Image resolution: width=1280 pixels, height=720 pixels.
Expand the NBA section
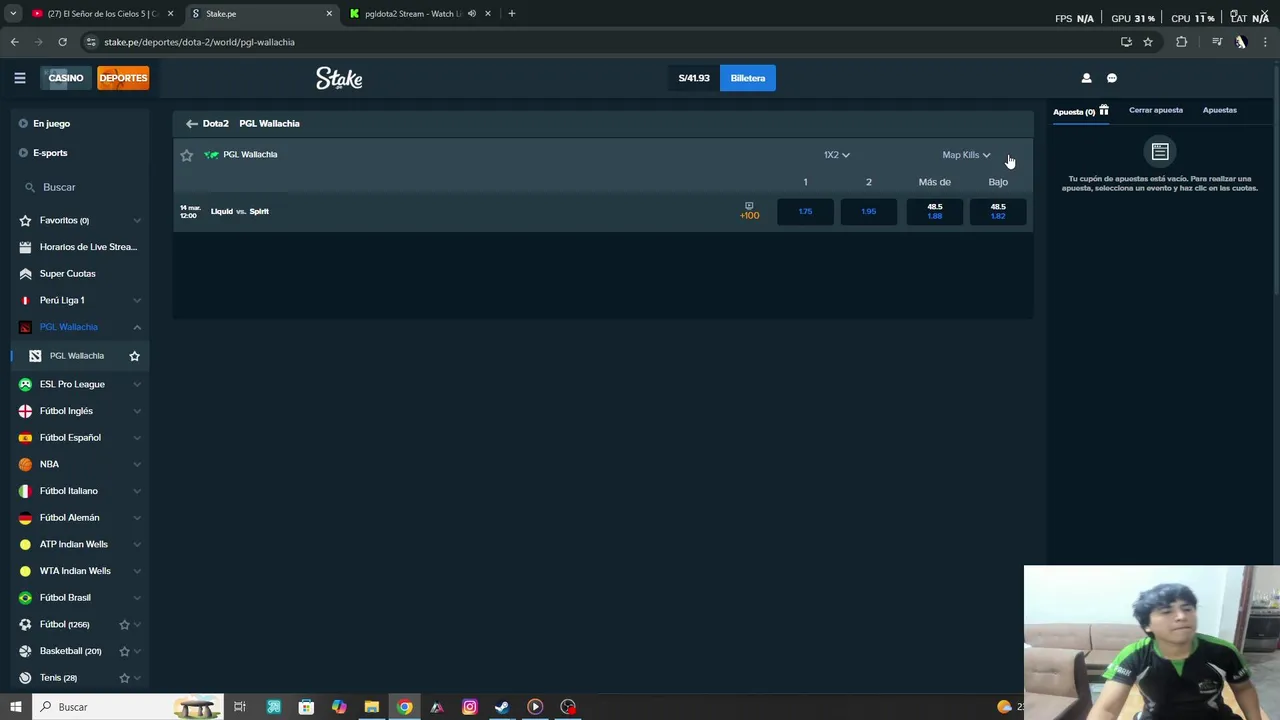pos(137,464)
